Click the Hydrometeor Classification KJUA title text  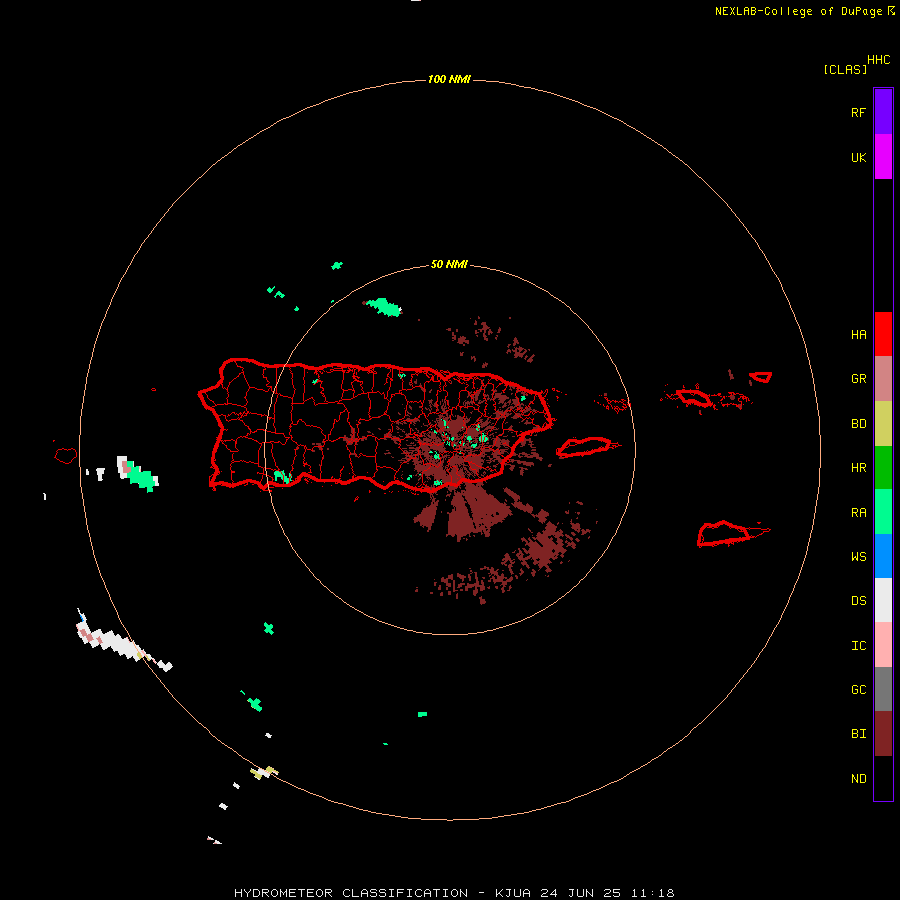tap(454, 893)
